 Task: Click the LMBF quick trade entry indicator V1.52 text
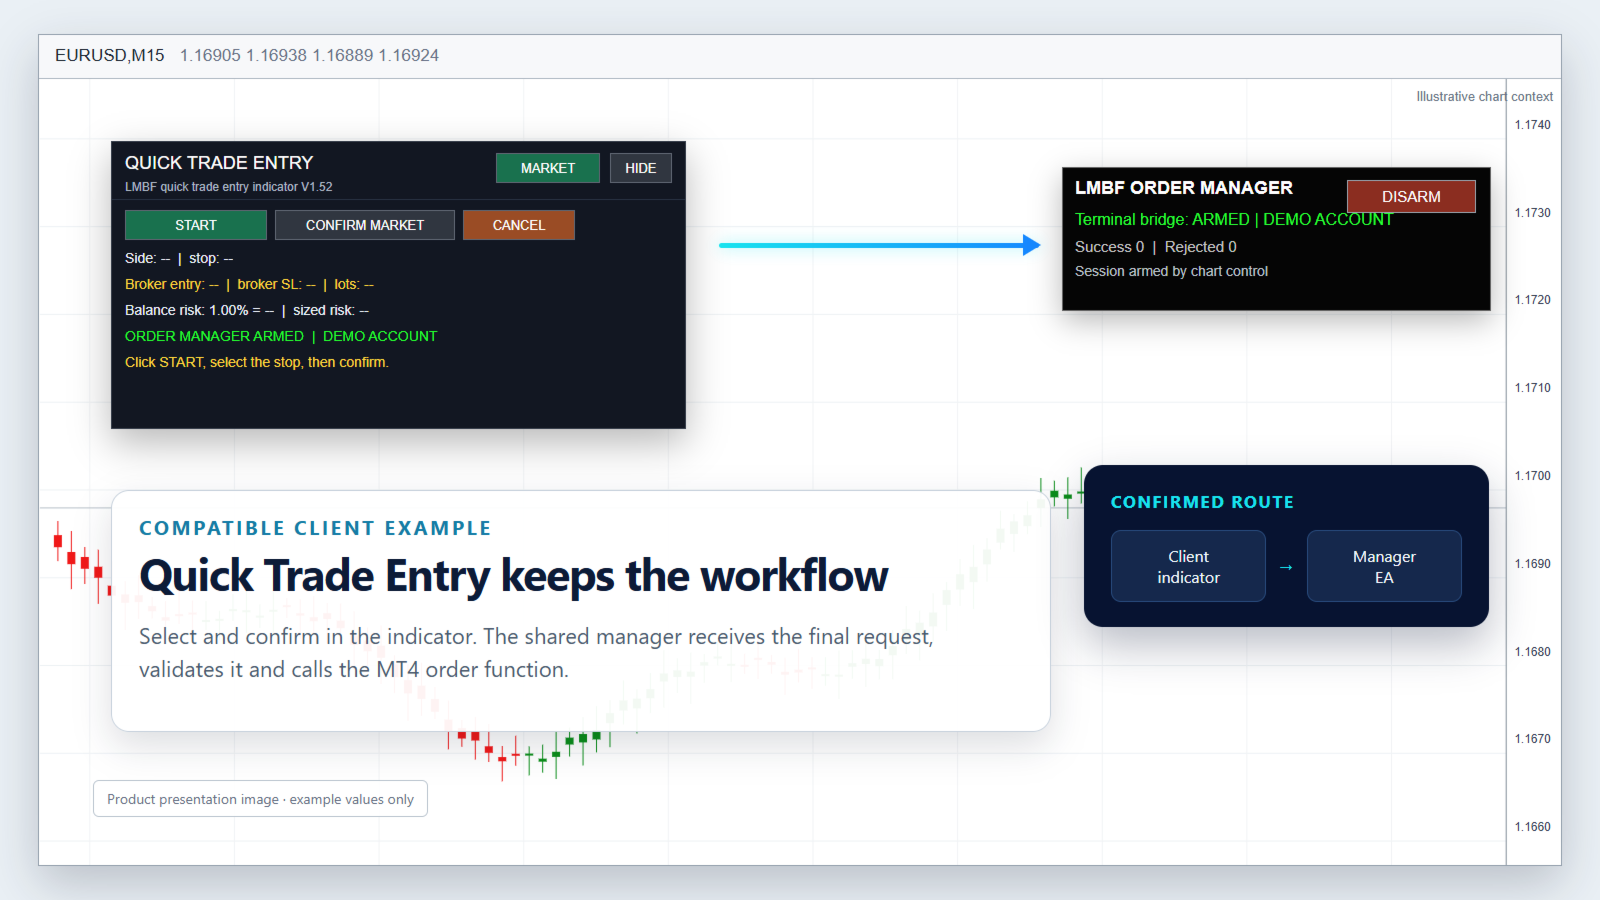pyautogui.click(x=229, y=187)
